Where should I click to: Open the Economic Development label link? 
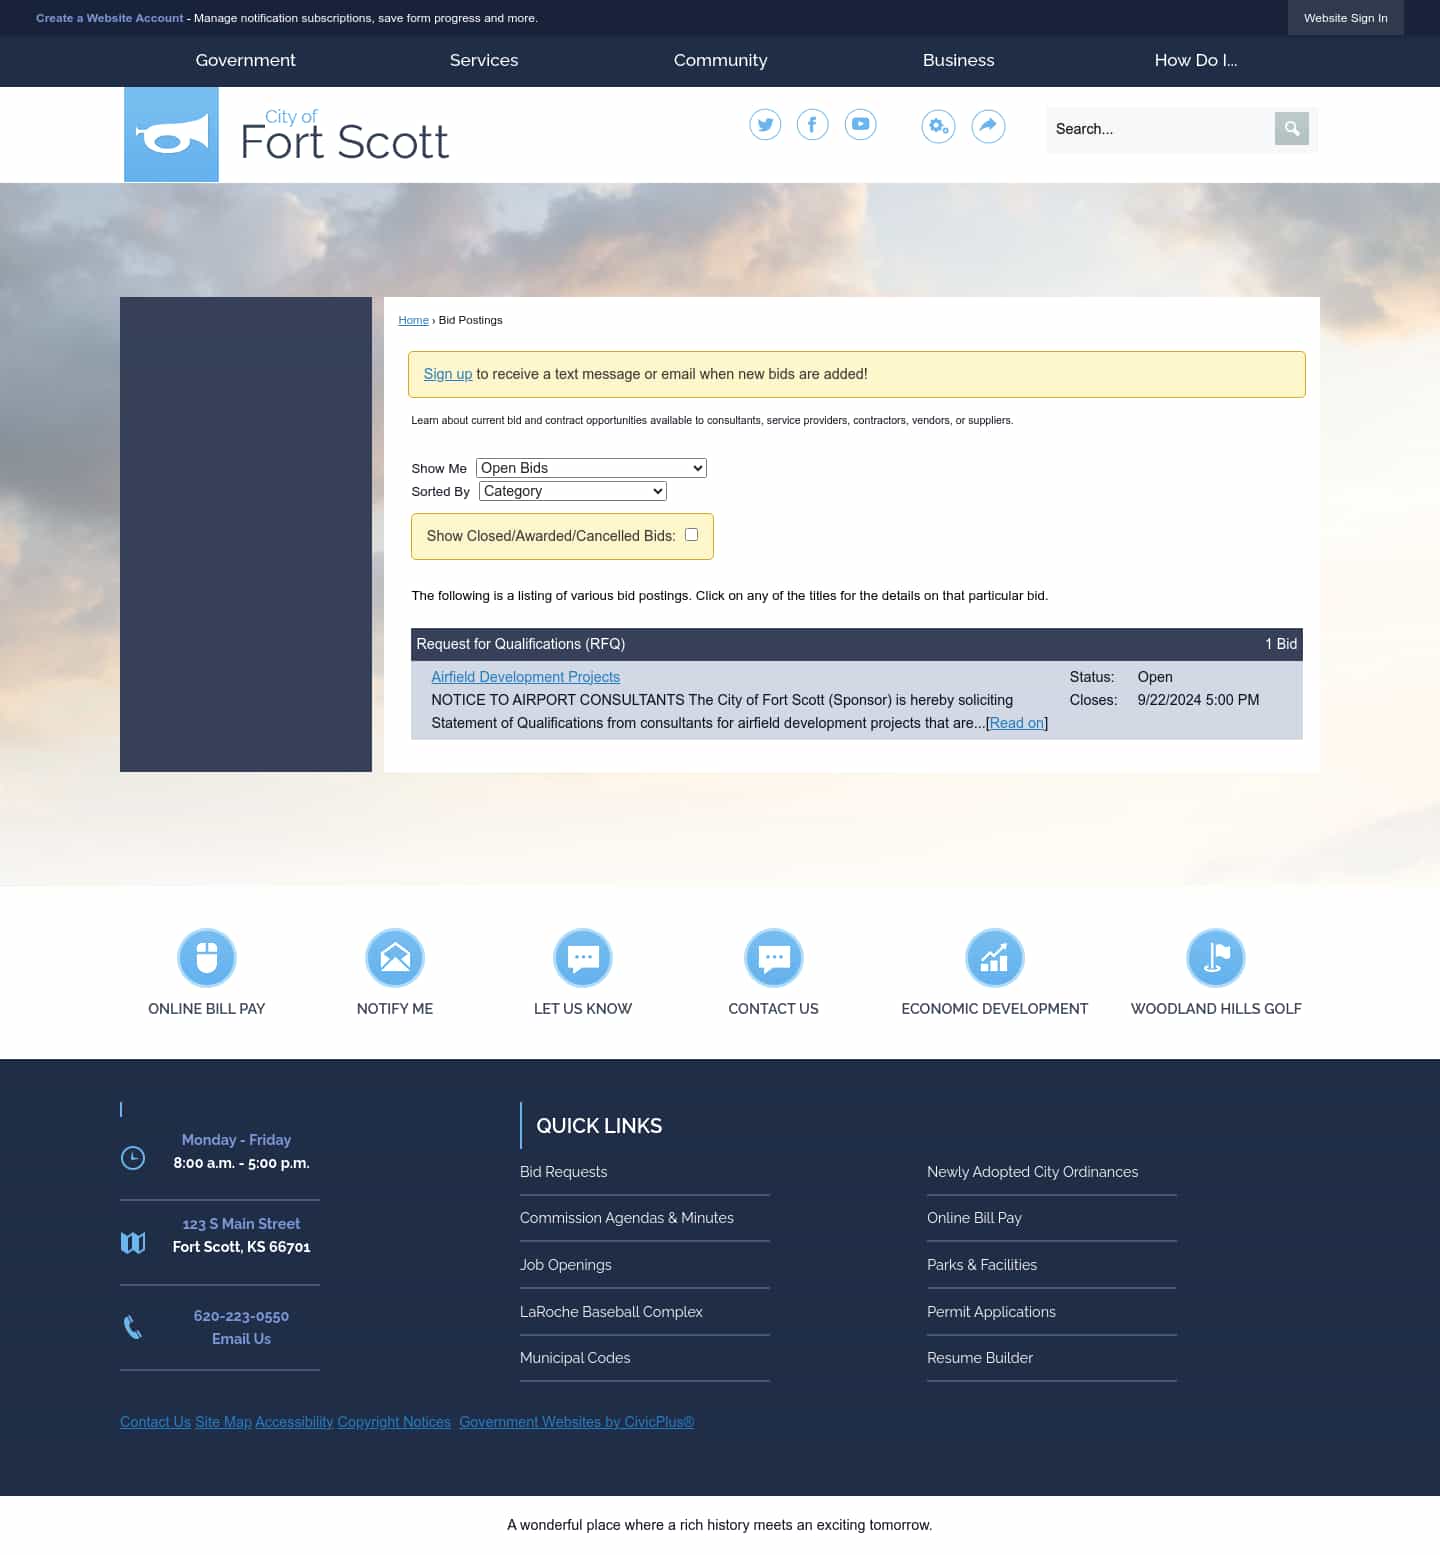(x=995, y=1009)
